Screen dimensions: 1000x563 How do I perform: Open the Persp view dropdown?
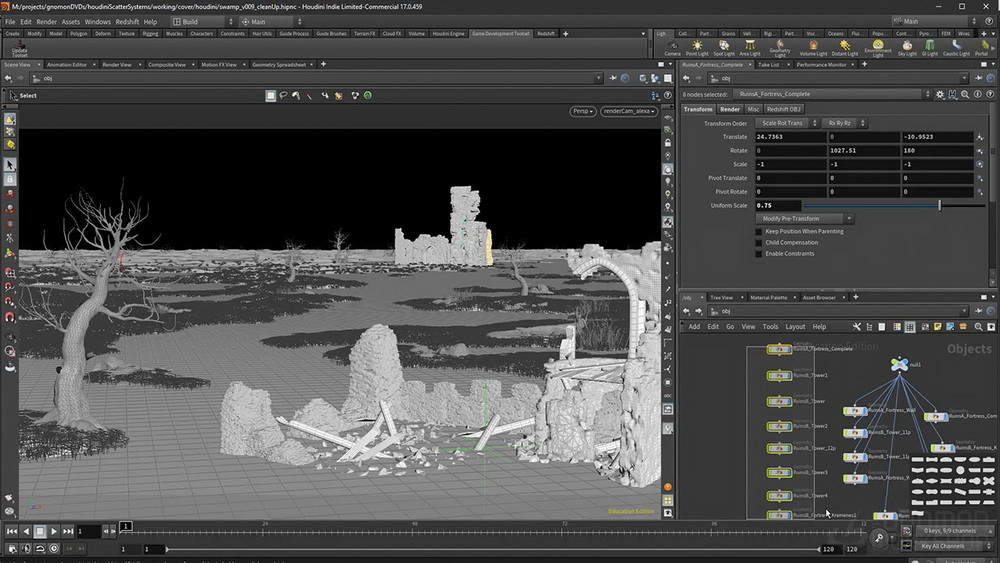582,111
